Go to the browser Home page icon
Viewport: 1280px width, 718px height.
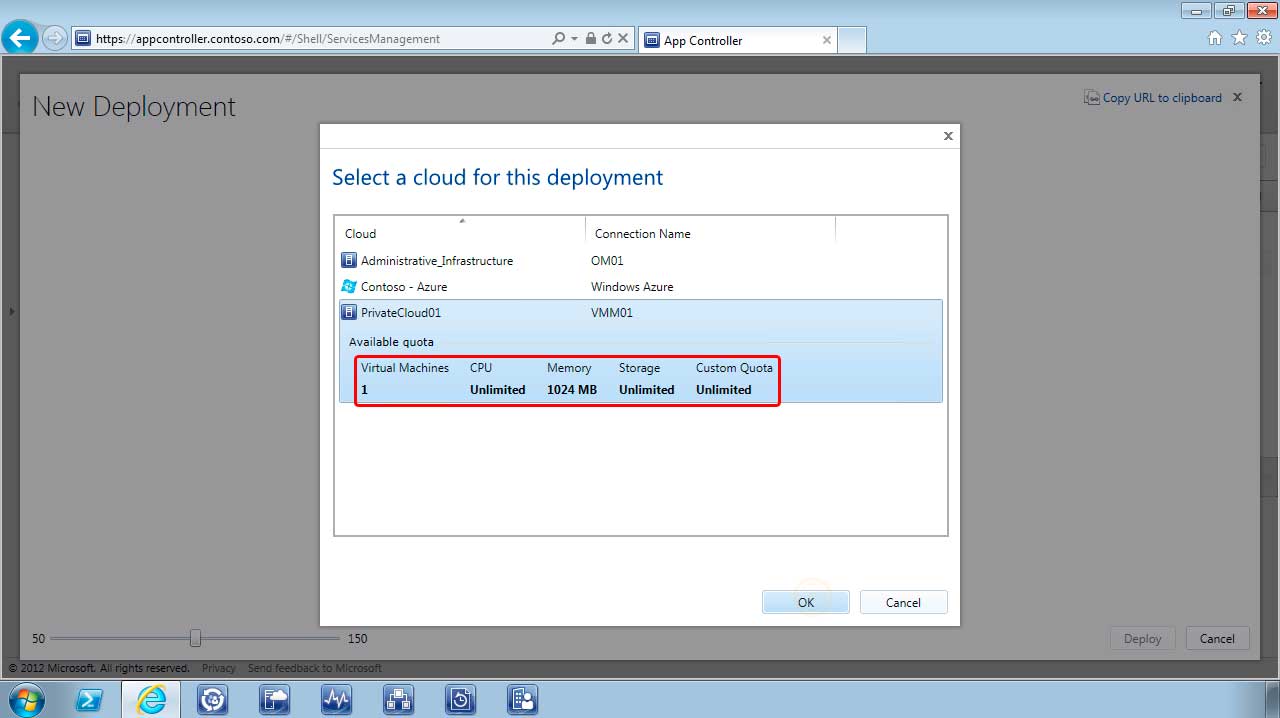click(1215, 38)
